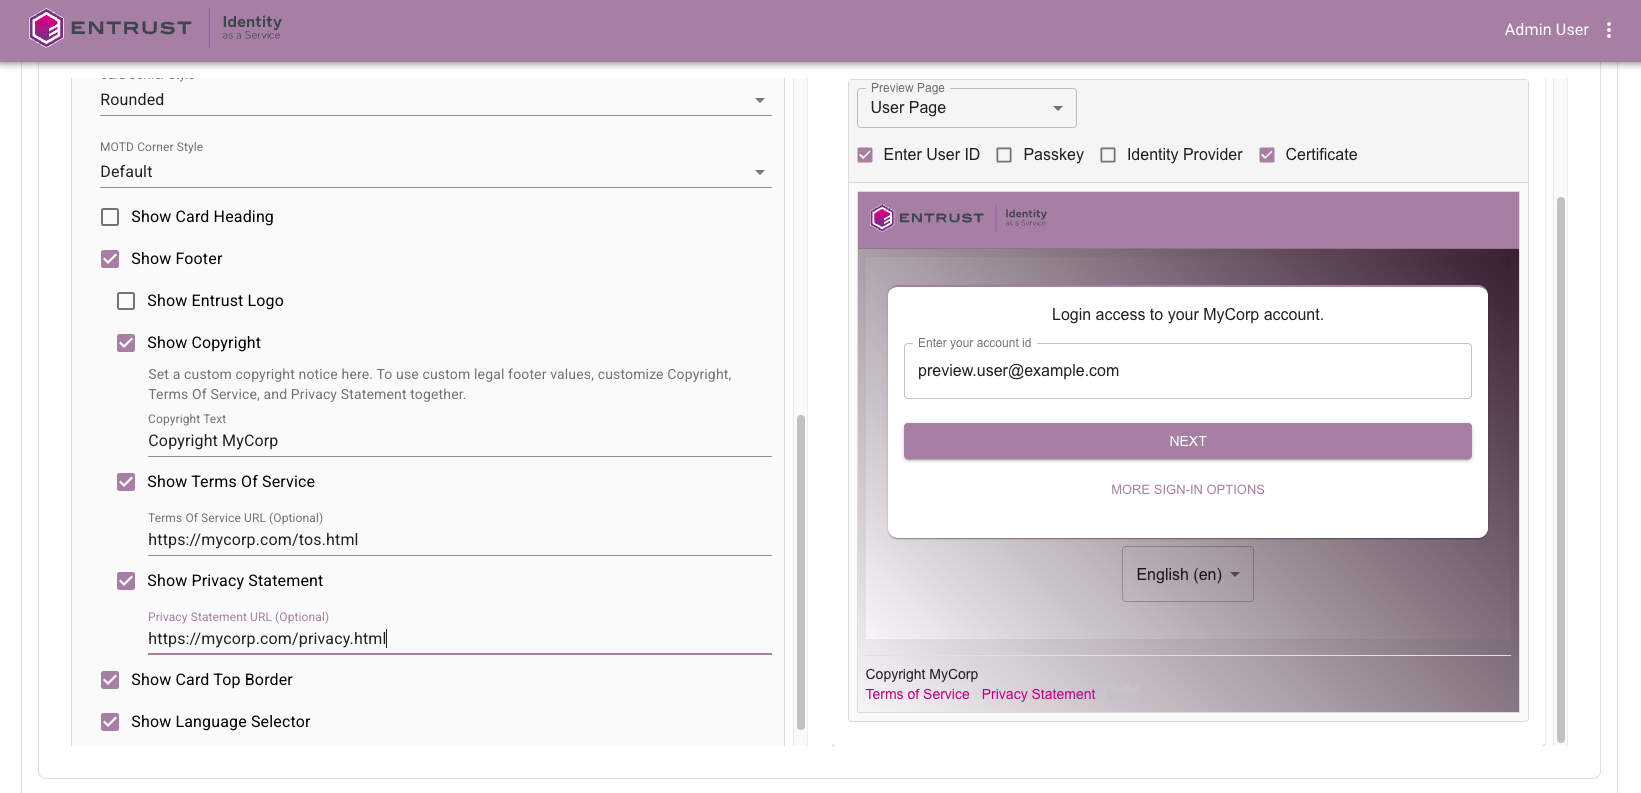Click the Admin User label
The image size is (1641, 793).
click(x=1546, y=30)
